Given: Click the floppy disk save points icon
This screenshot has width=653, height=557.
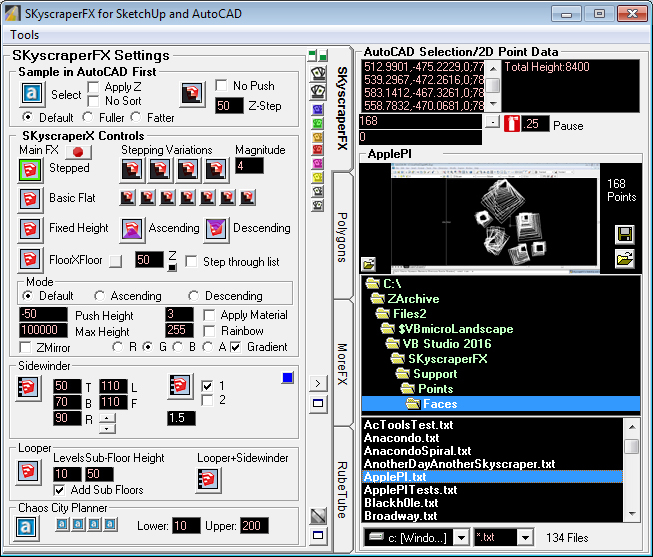Looking at the screenshot, I should pyautogui.click(x=625, y=234).
